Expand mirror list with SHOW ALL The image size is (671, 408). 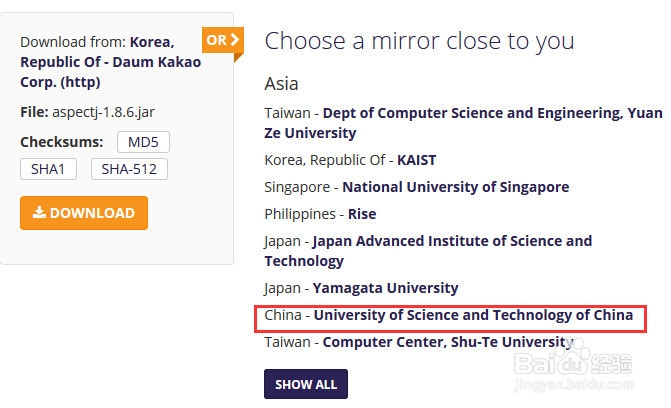[306, 384]
